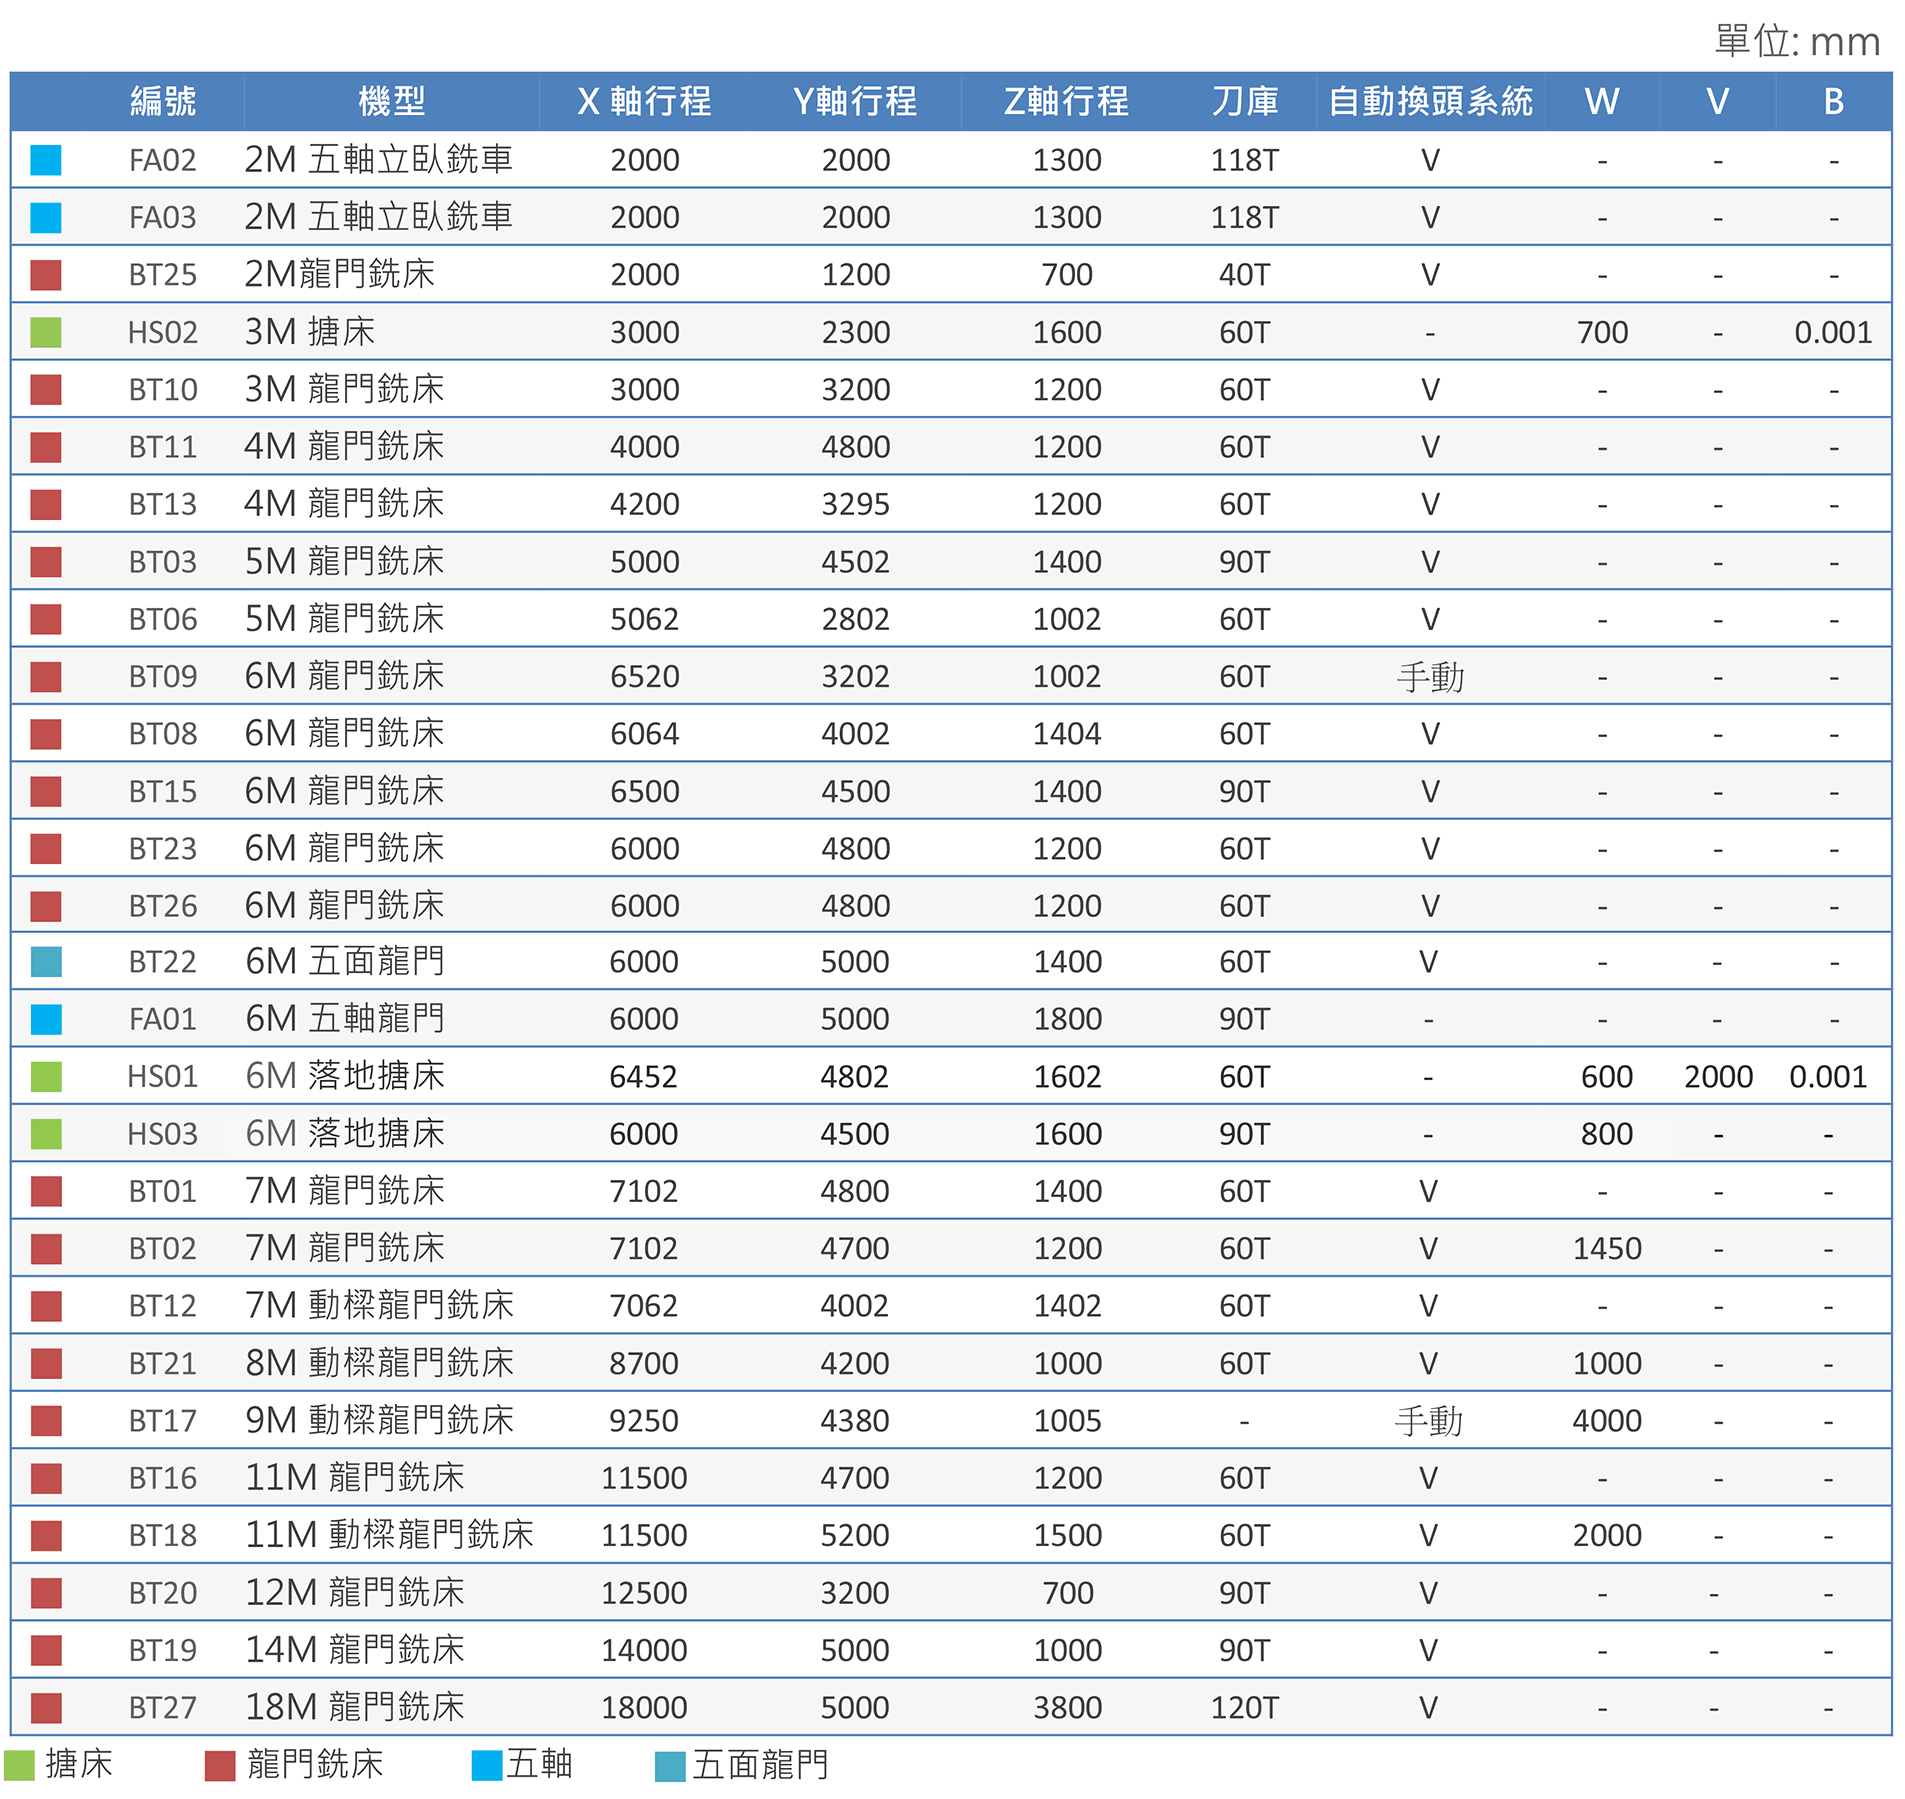Click the BT20 X travel value 12500
Screen dimensions: 1905x1799
point(644,1592)
